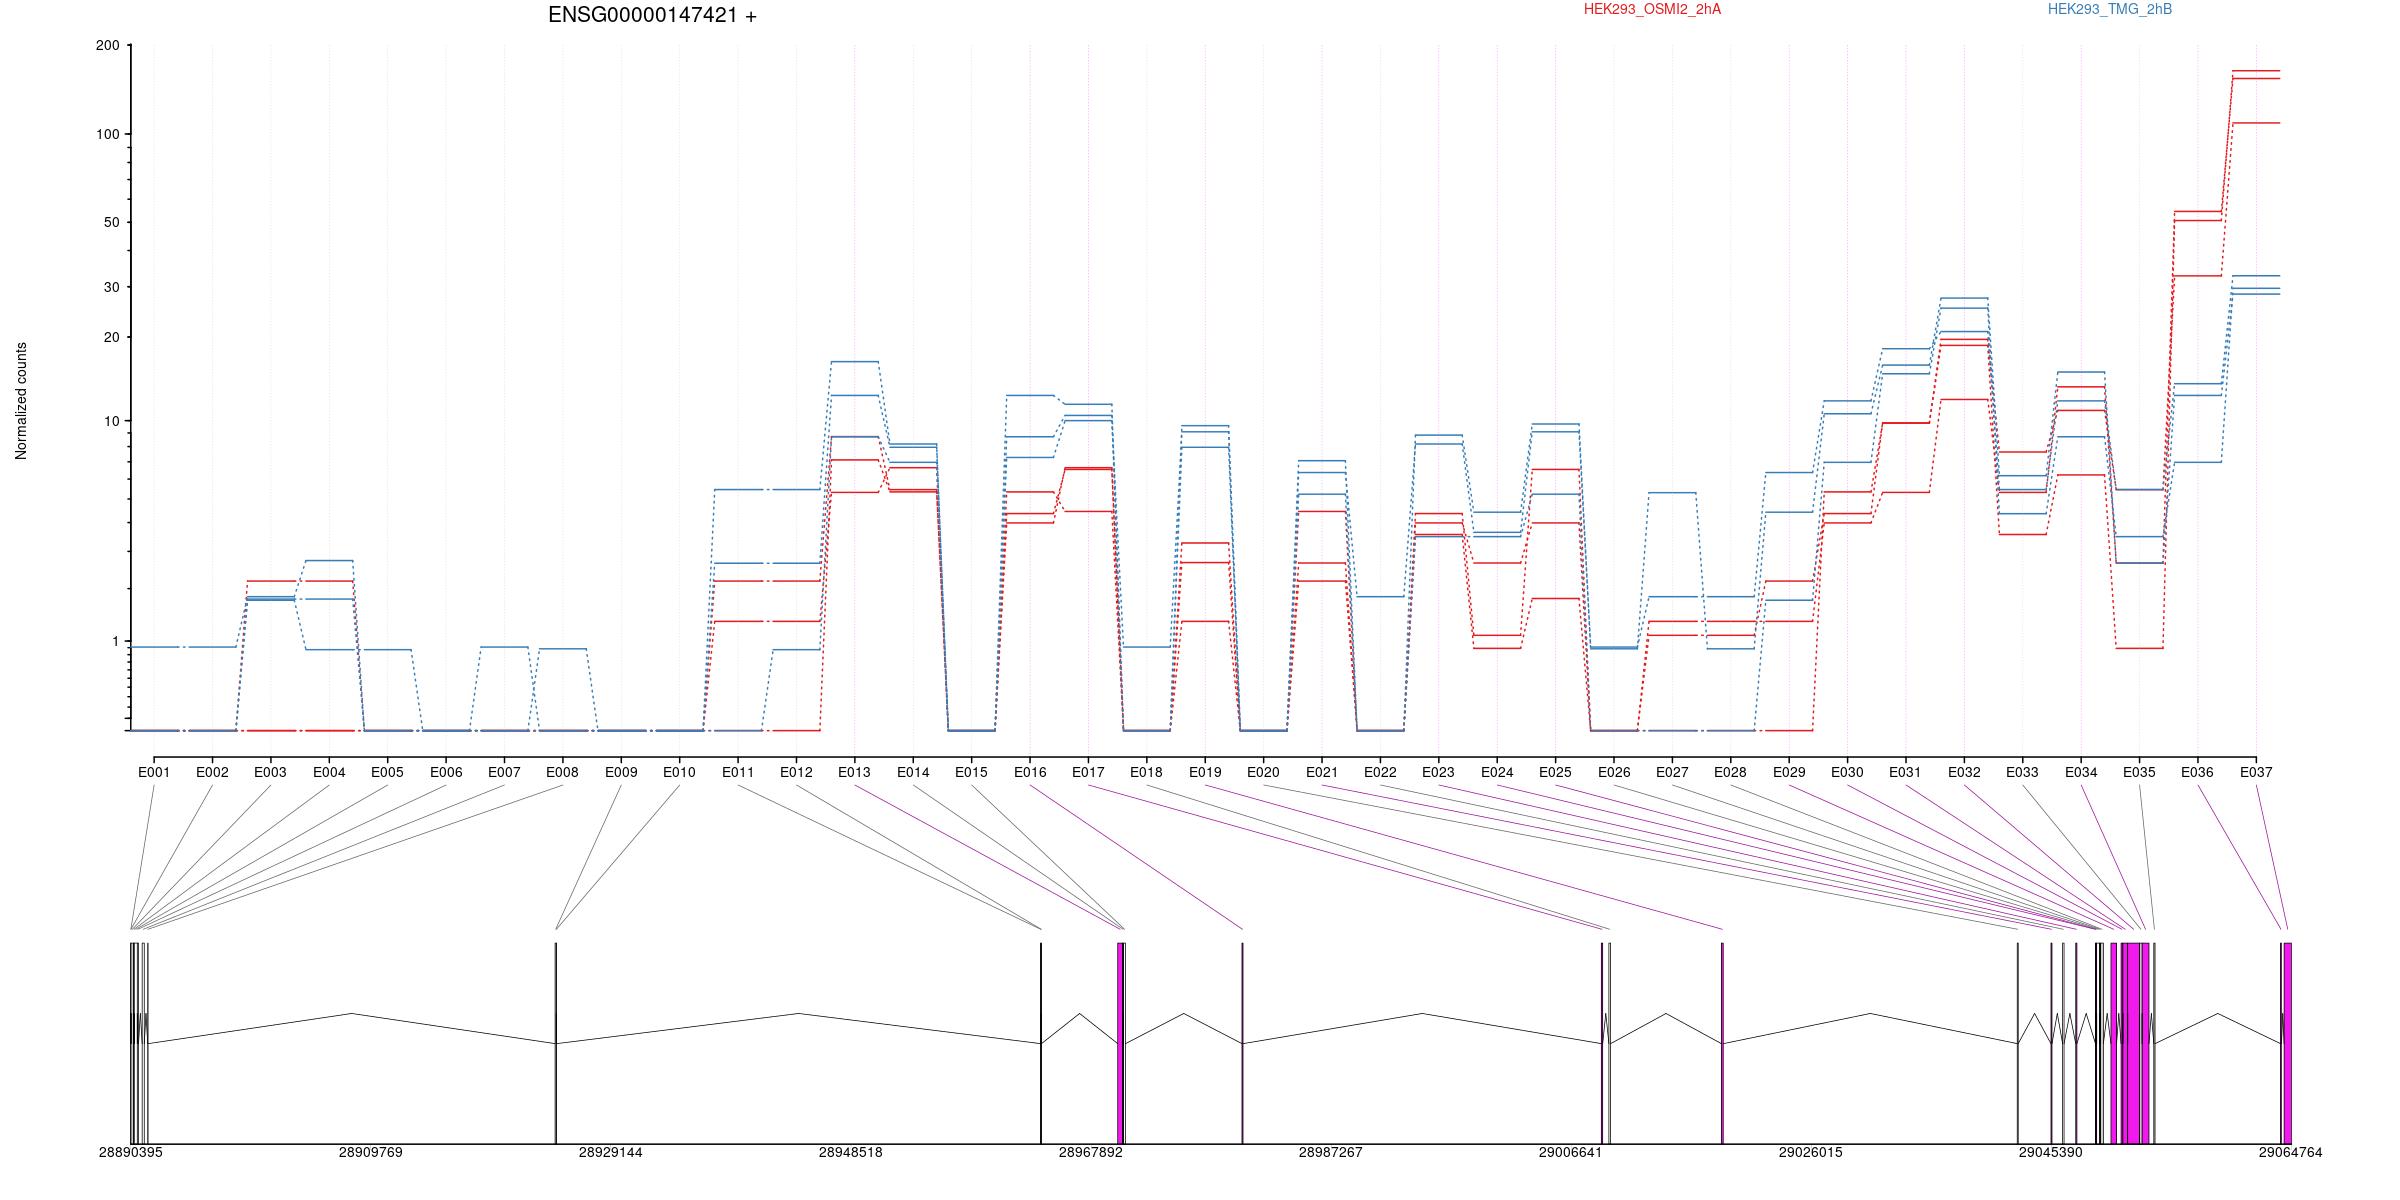2400x1200 pixels.
Task: Click exon label E007
Action: (x=504, y=772)
